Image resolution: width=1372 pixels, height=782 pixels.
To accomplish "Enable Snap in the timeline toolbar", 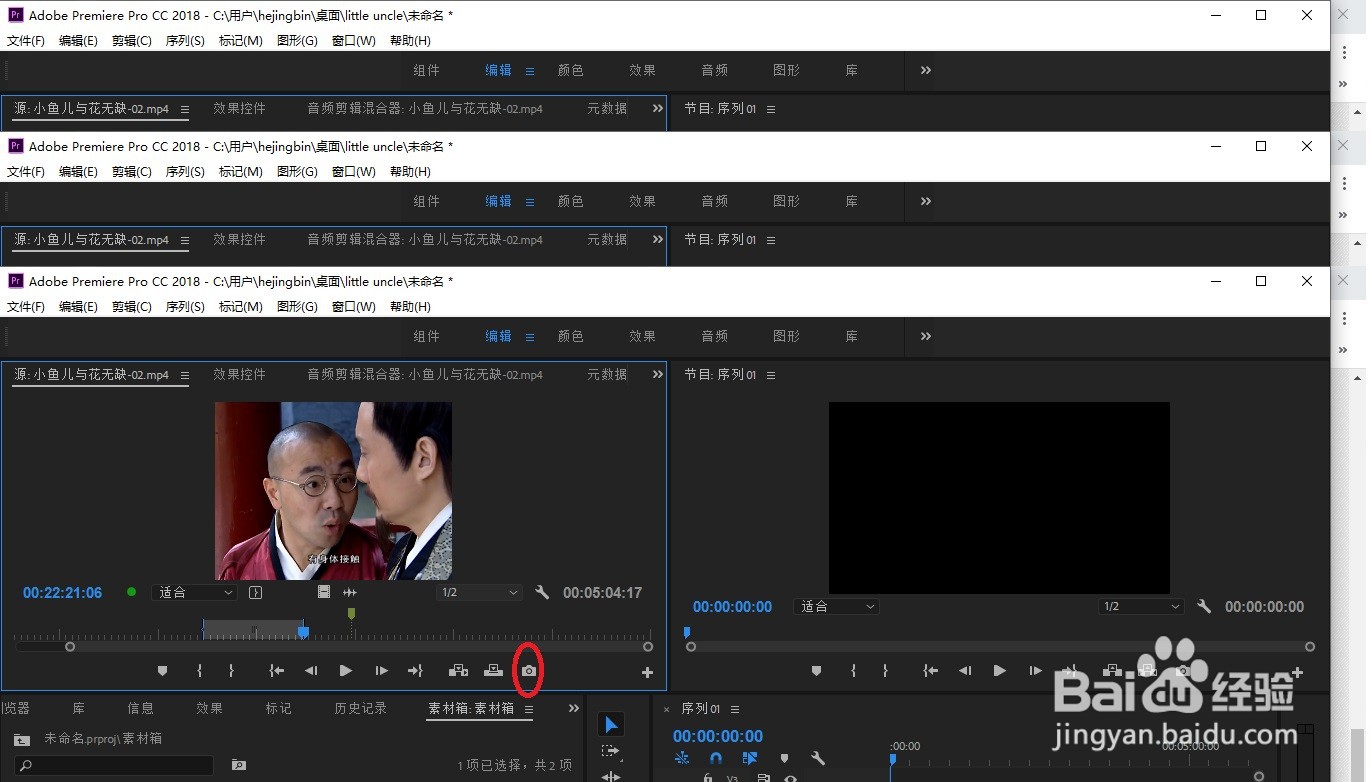I will (x=716, y=758).
